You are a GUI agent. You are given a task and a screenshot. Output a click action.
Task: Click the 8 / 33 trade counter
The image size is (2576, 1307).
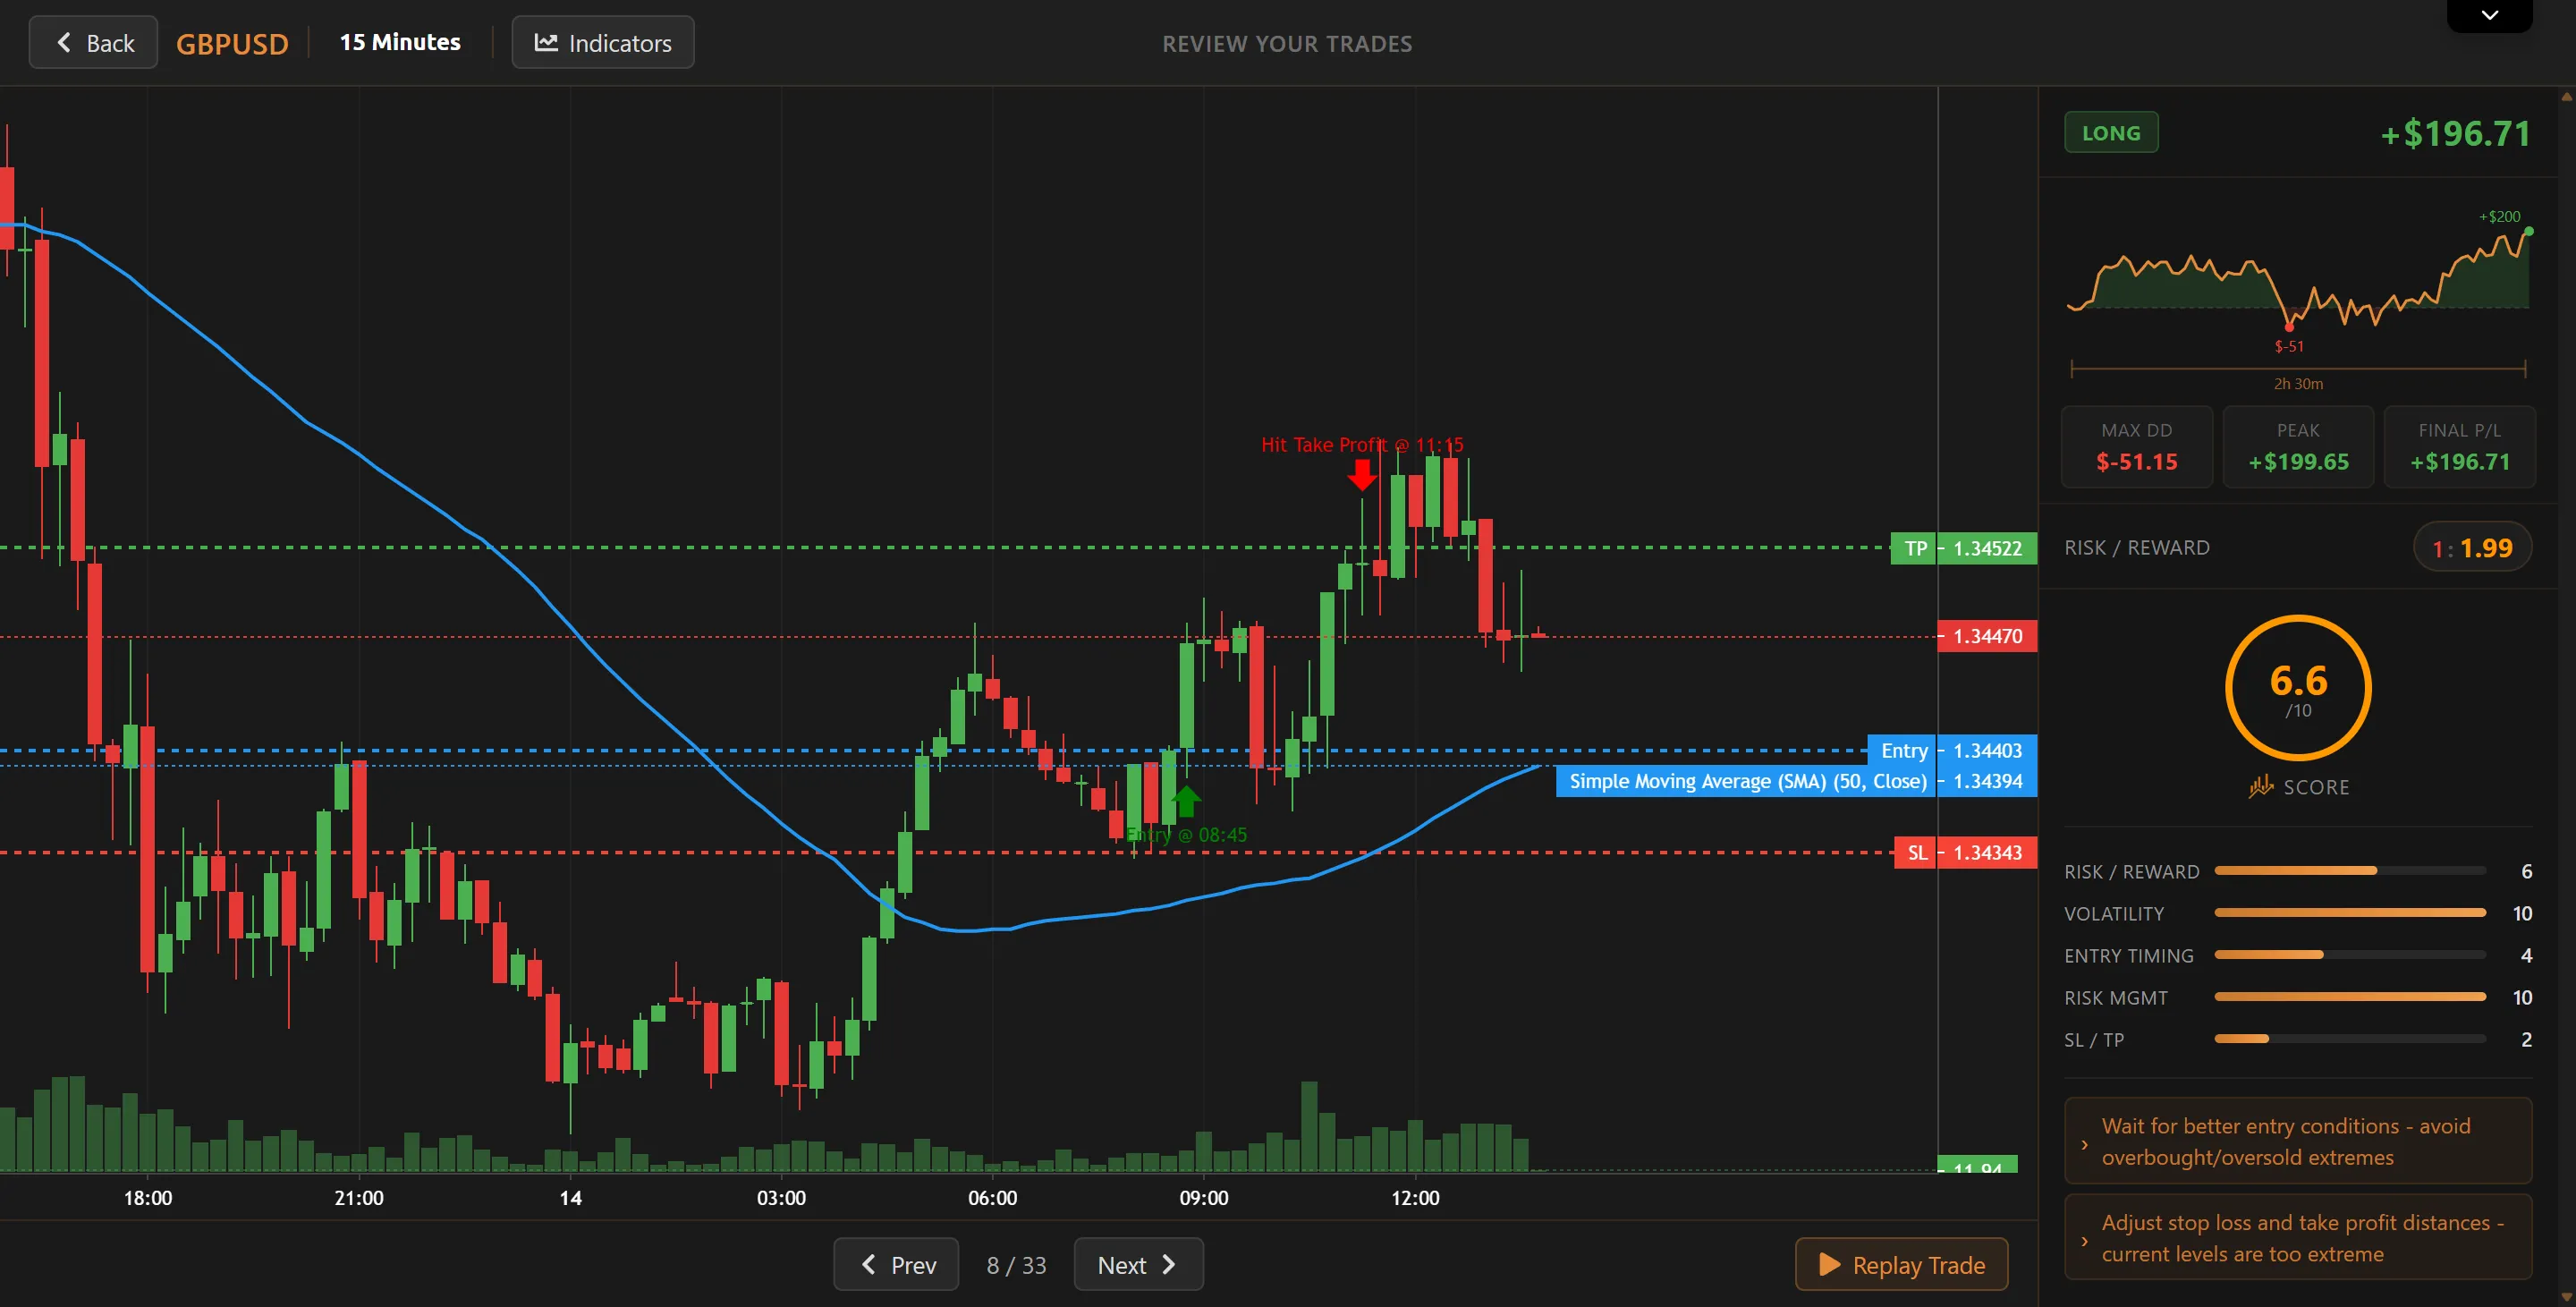click(x=1016, y=1265)
